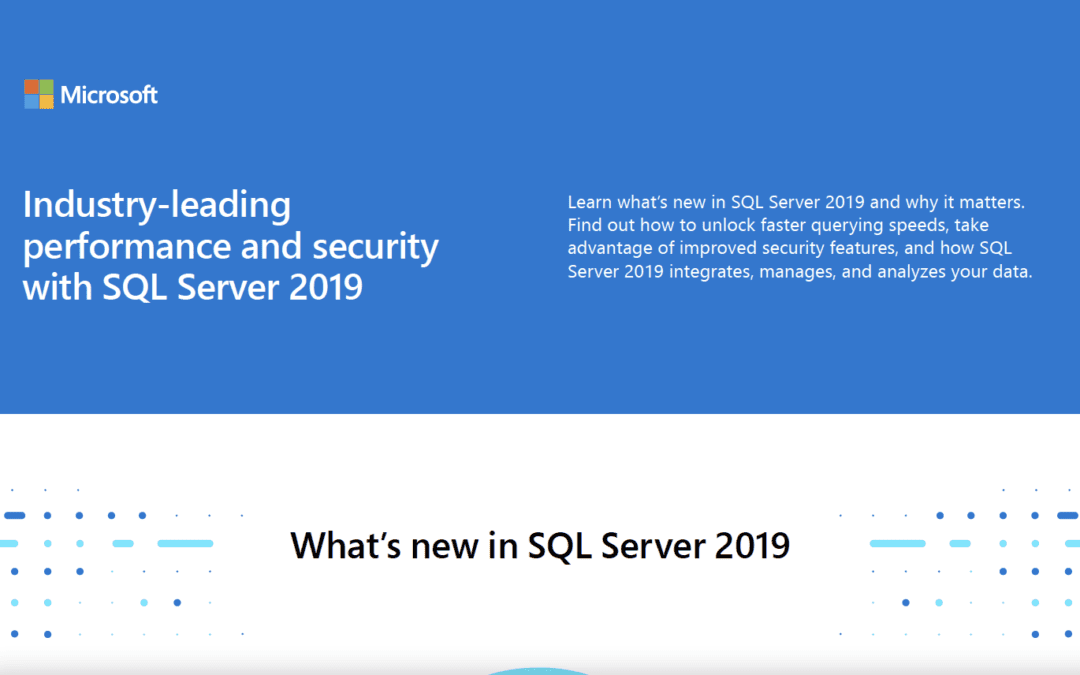Click the yellow square in the Microsoft logo
The image size is (1080, 675).
46,102
